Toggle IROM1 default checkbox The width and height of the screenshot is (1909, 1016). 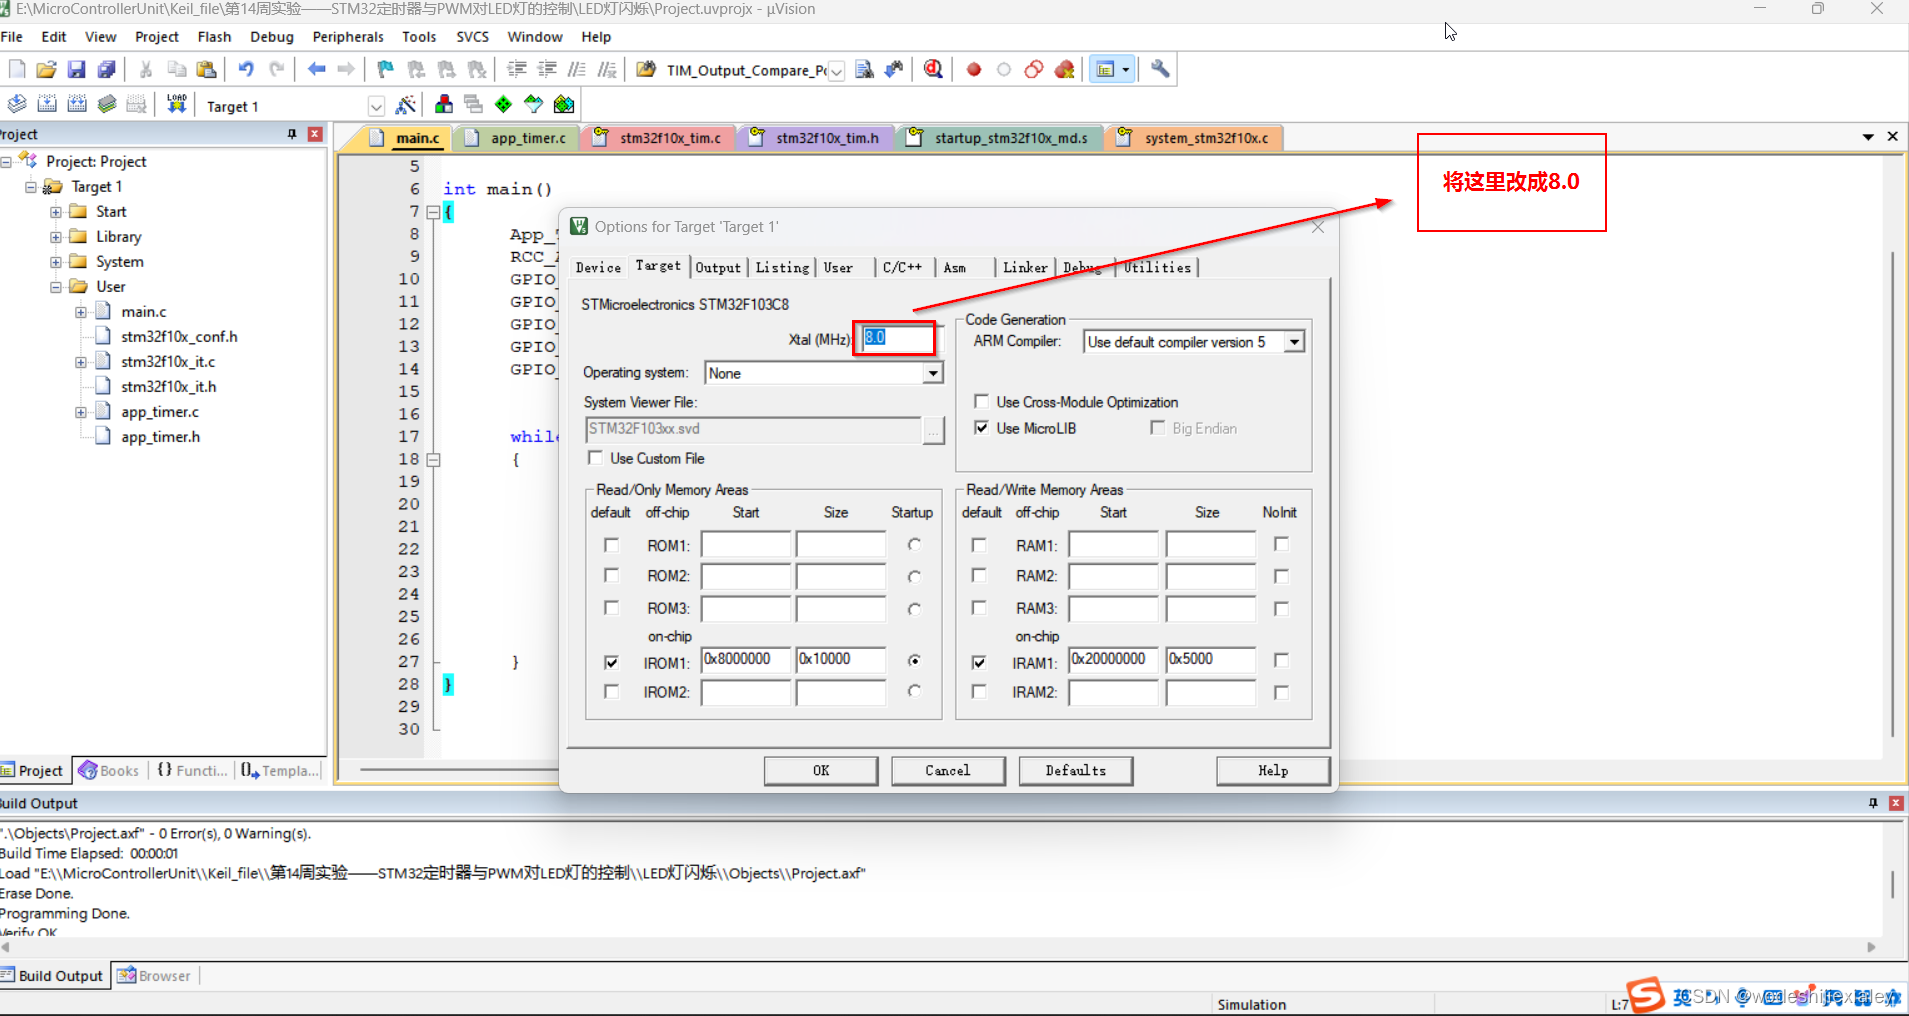pyautogui.click(x=611, y=662)
